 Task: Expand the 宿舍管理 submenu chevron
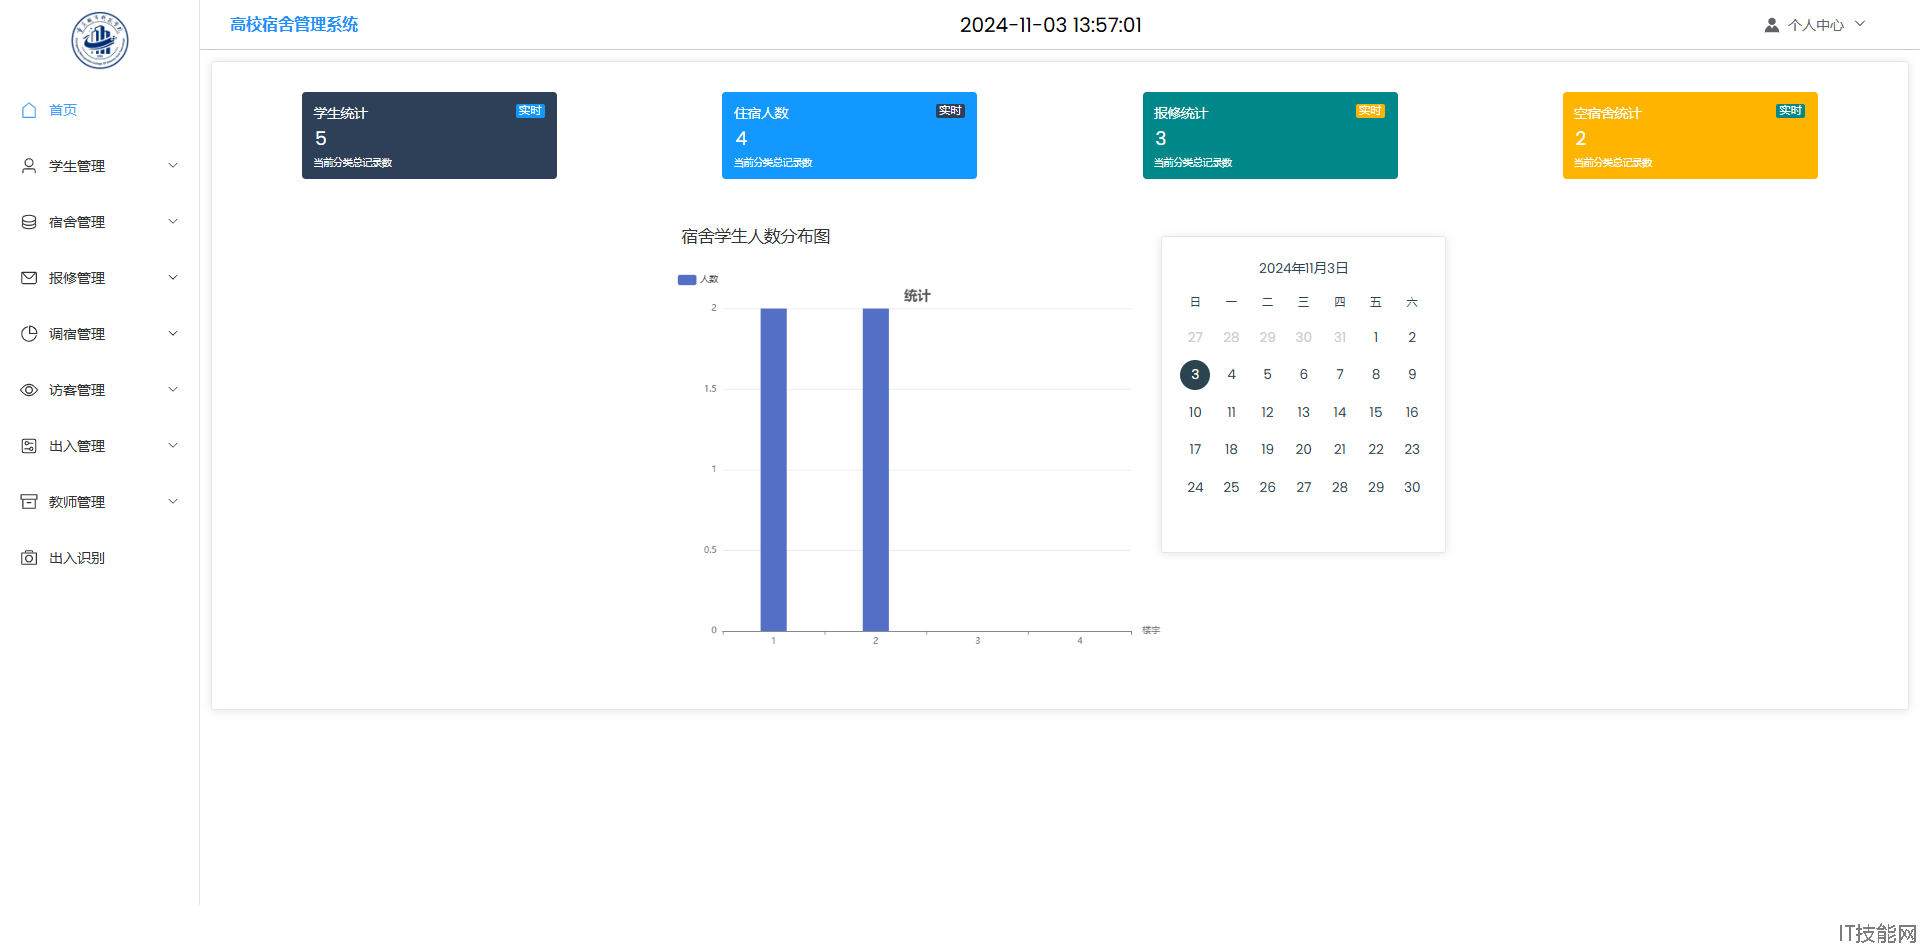pyautogui.click(x=173, y=222)
